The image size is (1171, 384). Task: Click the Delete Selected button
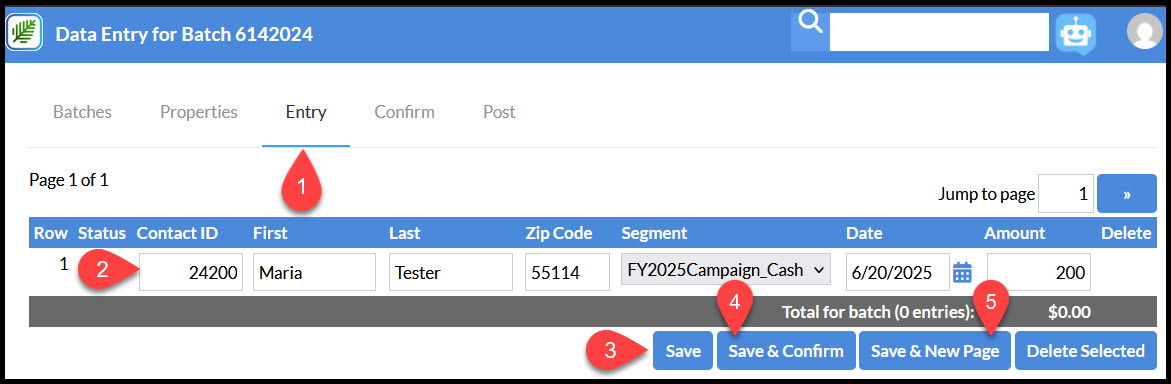tap(1085, 350)
